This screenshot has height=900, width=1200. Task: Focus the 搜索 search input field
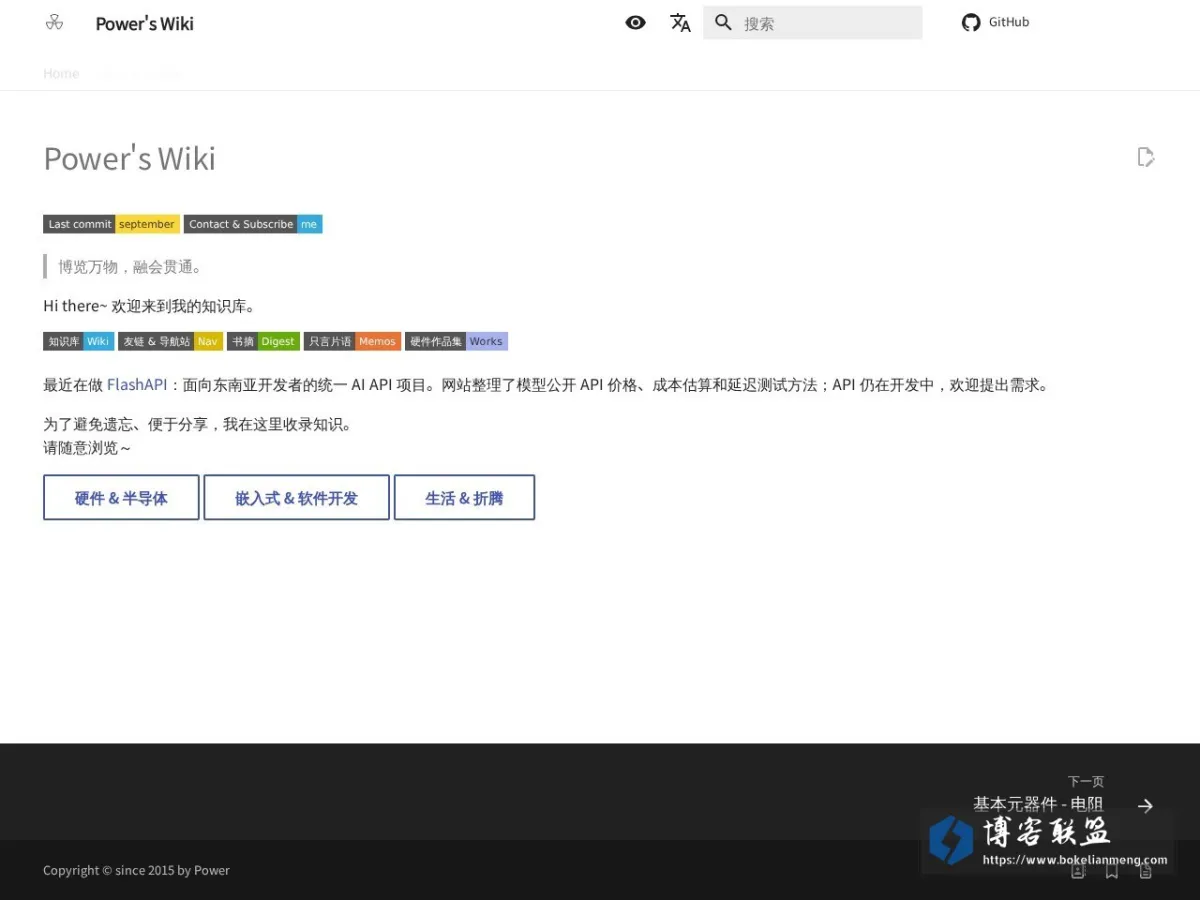[x=813, y=23]
